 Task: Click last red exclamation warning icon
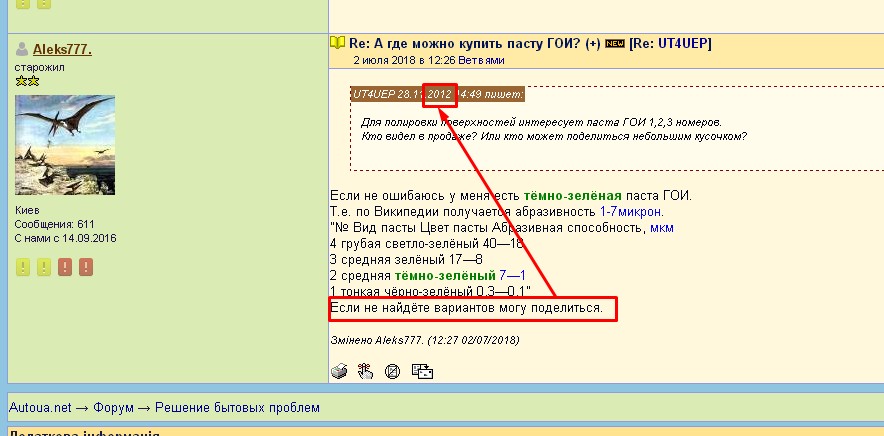(x=86, y=267)
